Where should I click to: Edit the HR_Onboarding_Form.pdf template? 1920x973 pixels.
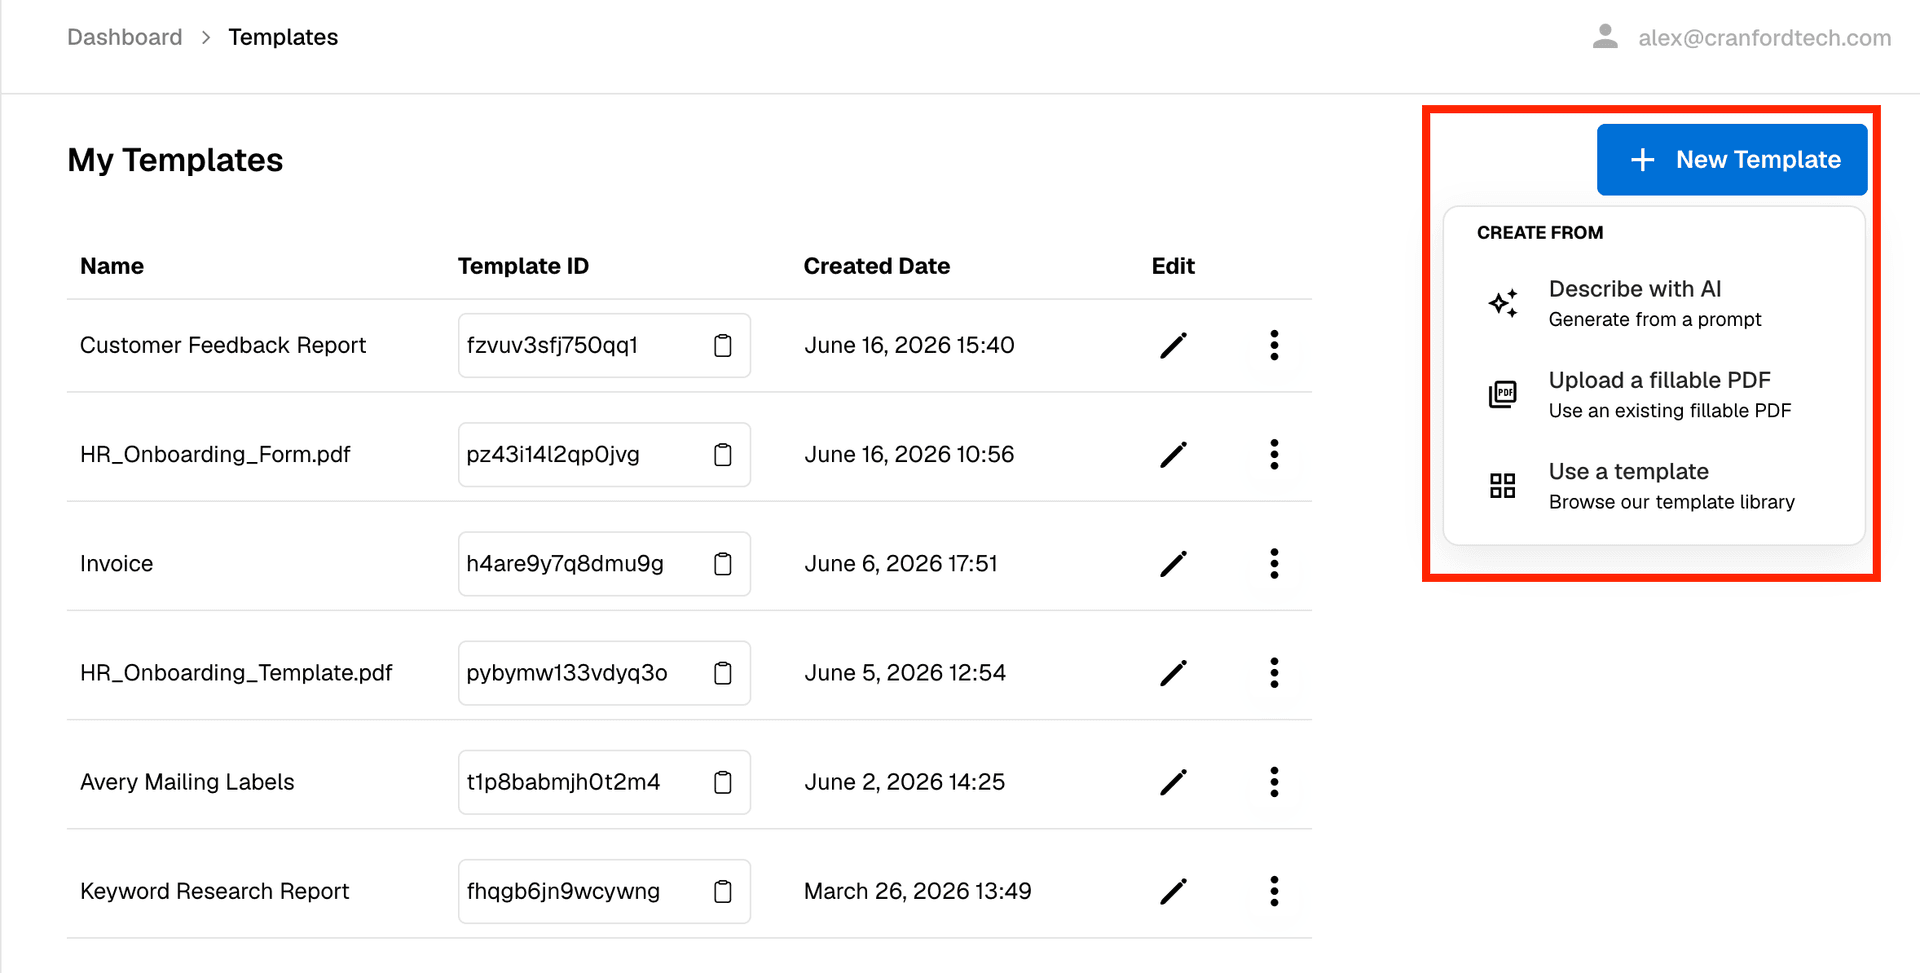click(x=1173, y=454)
